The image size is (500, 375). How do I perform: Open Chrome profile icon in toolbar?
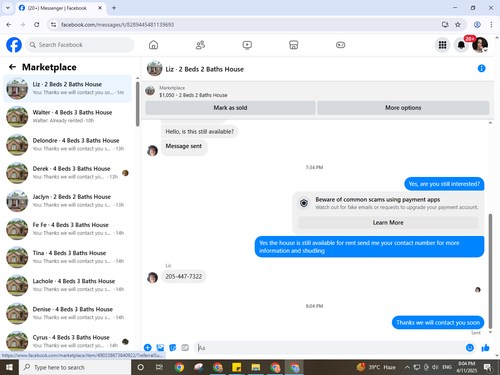pyautogui.click(x=477, y=24)
